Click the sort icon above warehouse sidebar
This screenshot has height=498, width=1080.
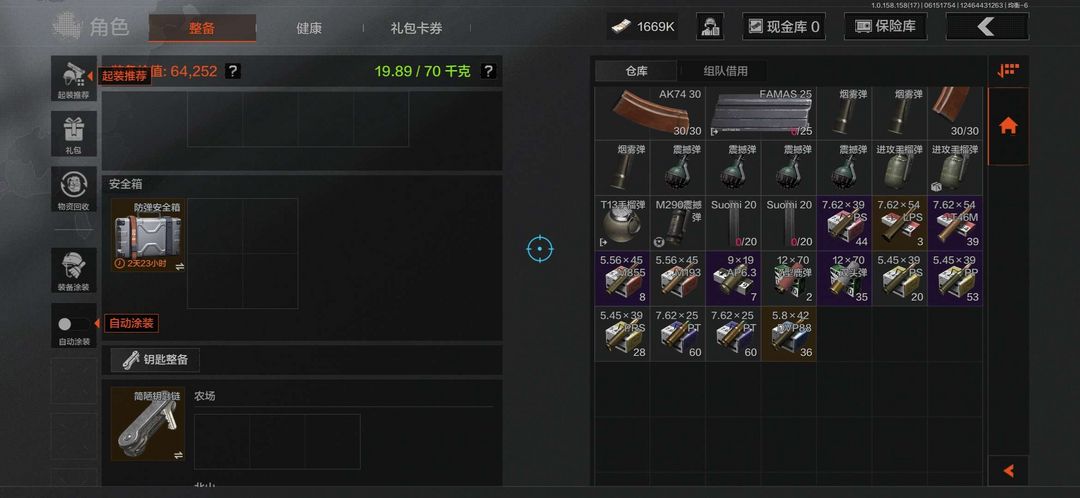pos(1008,70)
